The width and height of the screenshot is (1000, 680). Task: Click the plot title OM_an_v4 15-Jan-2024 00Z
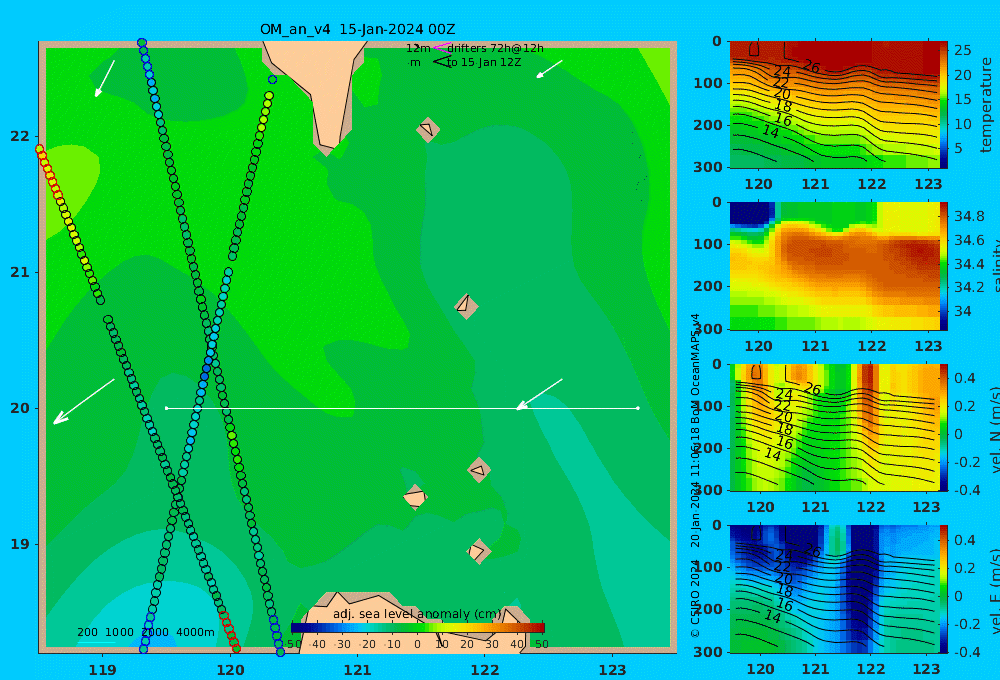(357, 29)
